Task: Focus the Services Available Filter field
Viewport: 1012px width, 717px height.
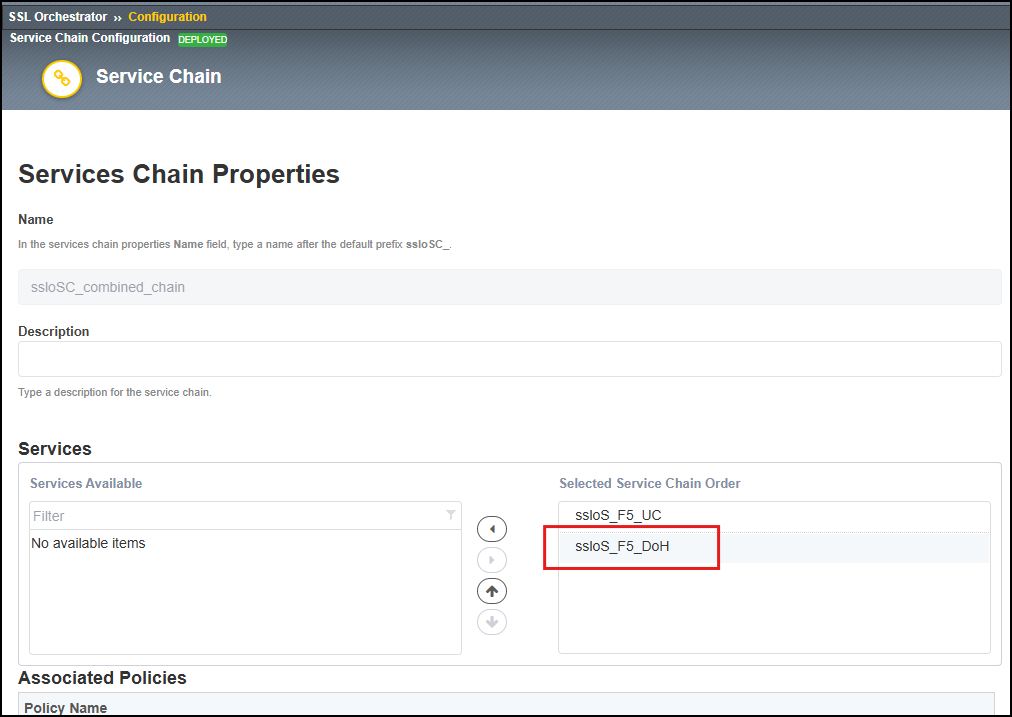Action: tap(245, 516)
